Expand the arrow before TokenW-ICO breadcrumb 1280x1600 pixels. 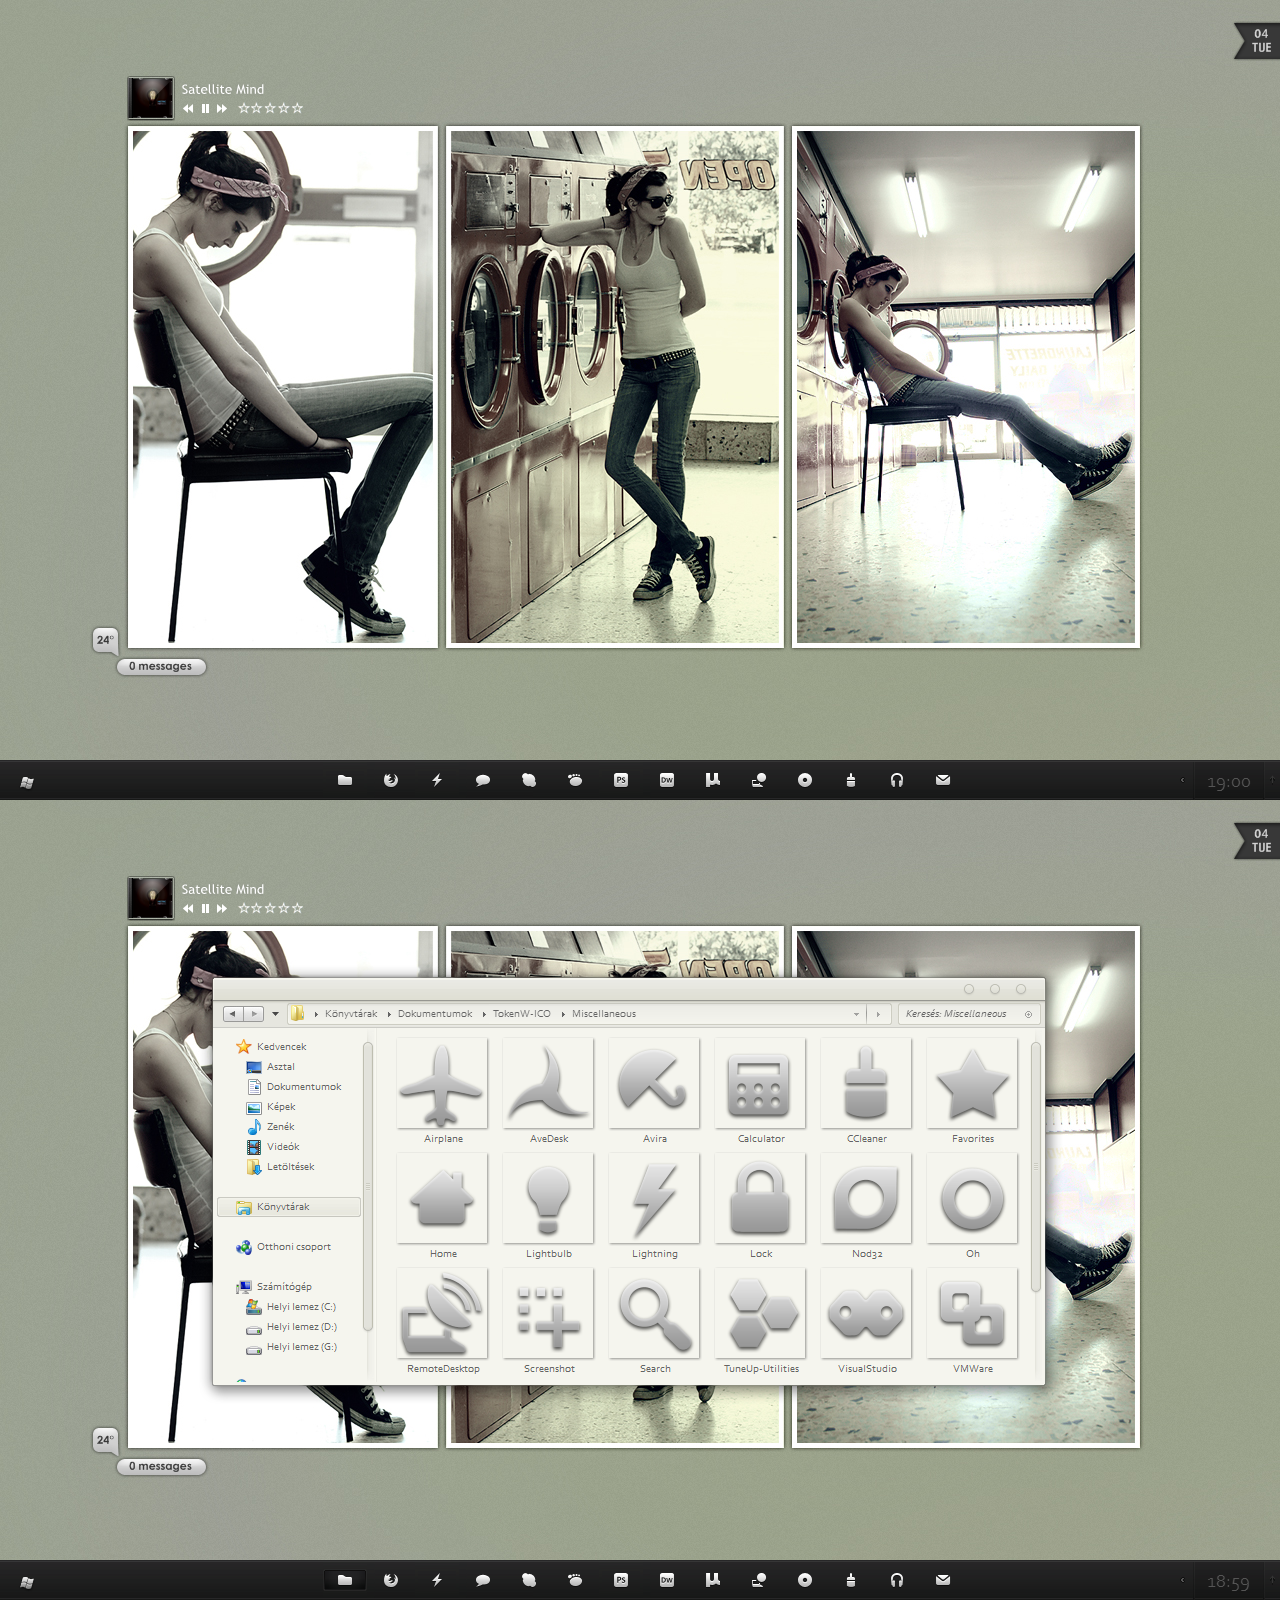(484, 1014)
